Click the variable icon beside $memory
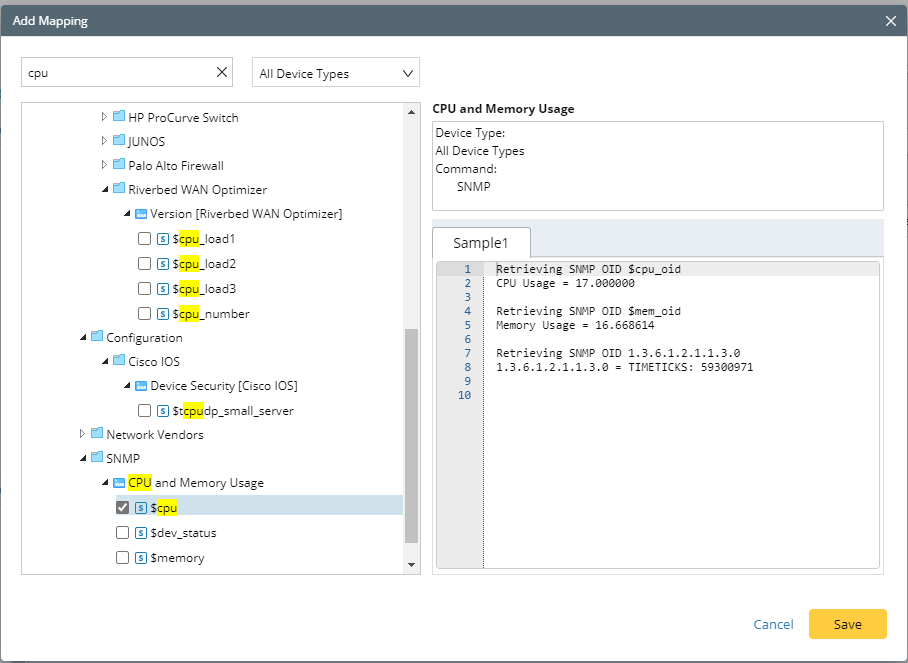The image size is (908, 663). pyautogui.click(x=141, y=558)
